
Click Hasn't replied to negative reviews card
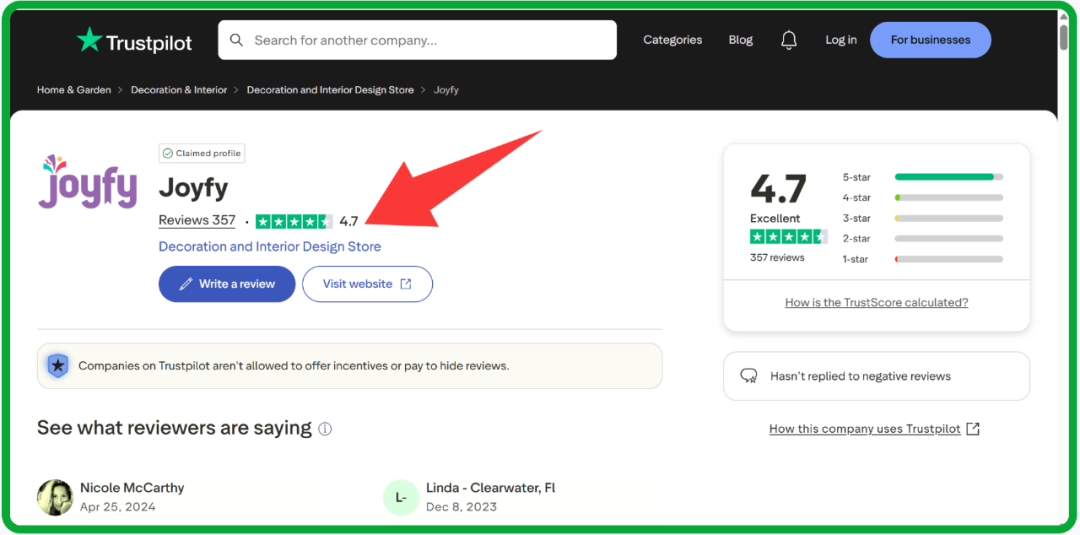(x=876, y=376)
